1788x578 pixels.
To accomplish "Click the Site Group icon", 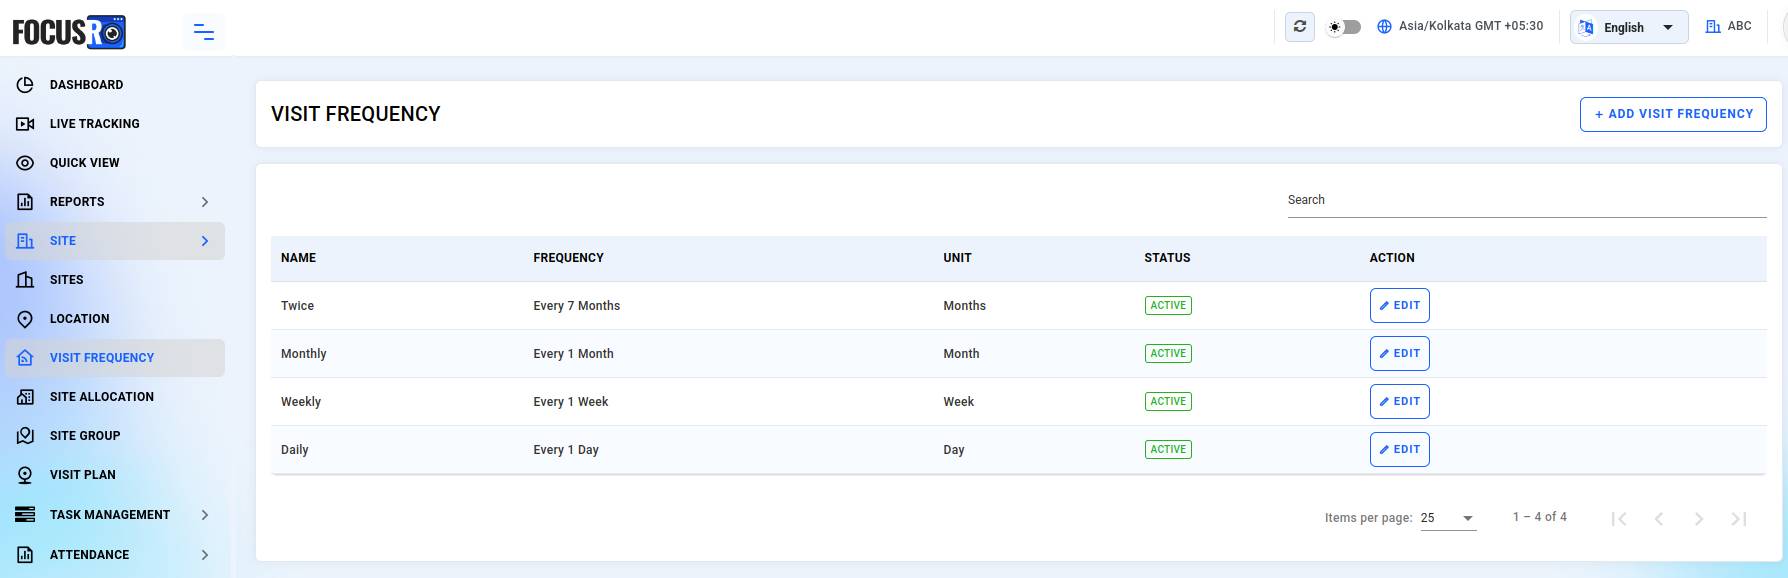I will click(x=26, y=436).
